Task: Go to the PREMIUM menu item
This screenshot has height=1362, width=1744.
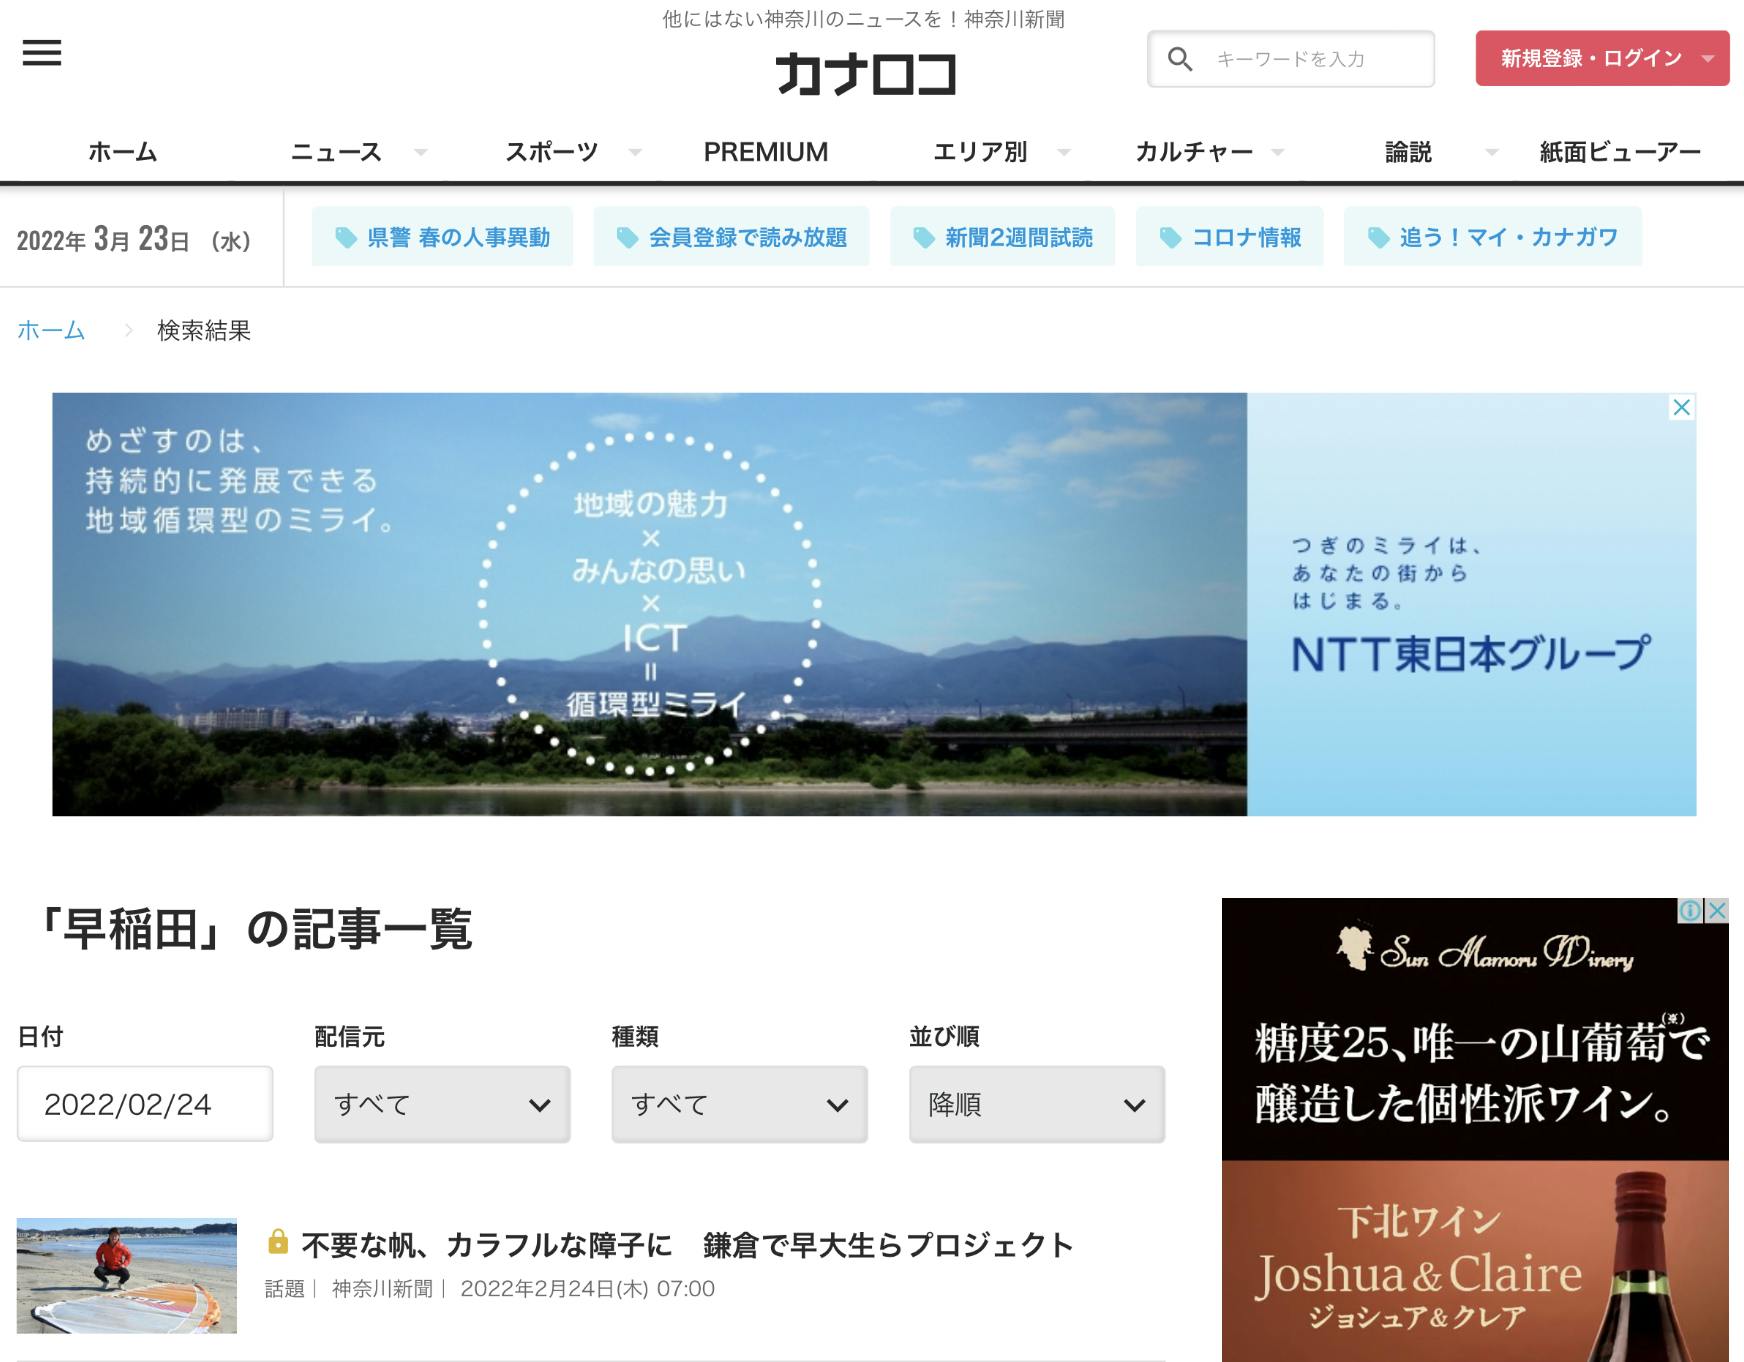Action: (766, 152)
